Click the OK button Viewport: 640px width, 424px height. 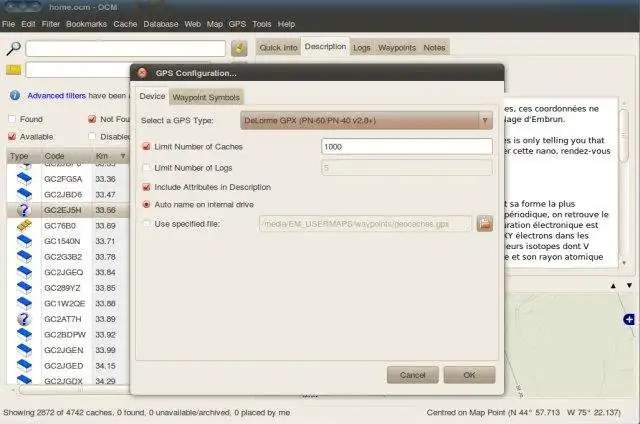coord(469,375)
